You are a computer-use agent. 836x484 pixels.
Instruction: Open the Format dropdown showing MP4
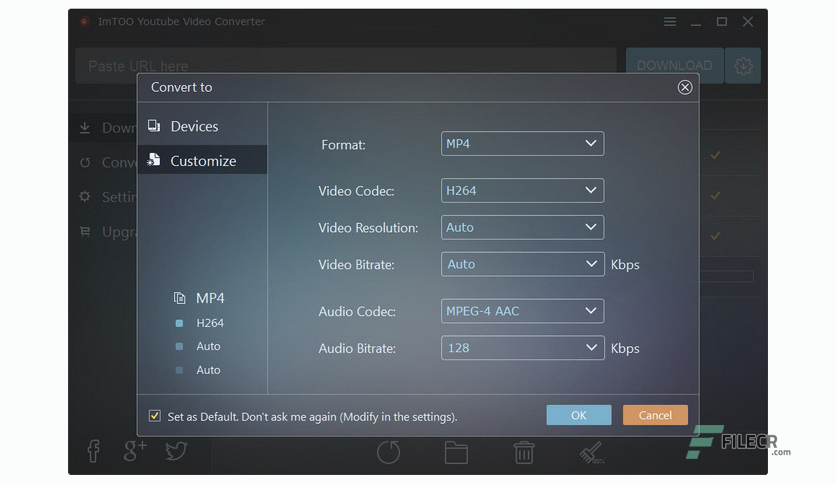522,143
